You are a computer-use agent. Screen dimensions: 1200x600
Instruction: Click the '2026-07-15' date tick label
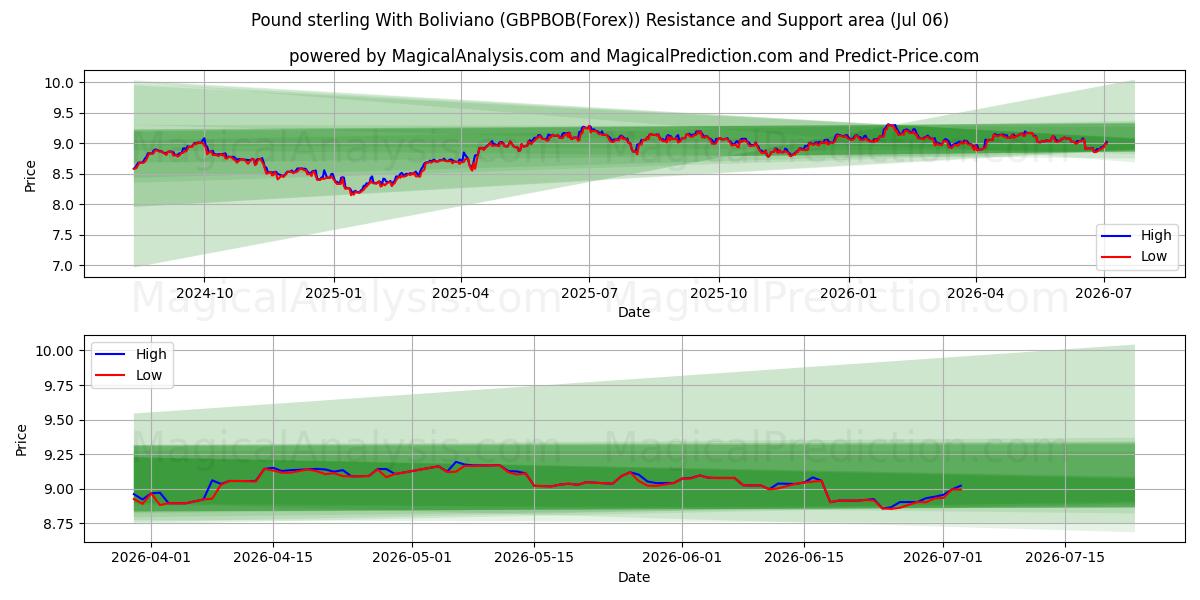(x=1066, y=559)
